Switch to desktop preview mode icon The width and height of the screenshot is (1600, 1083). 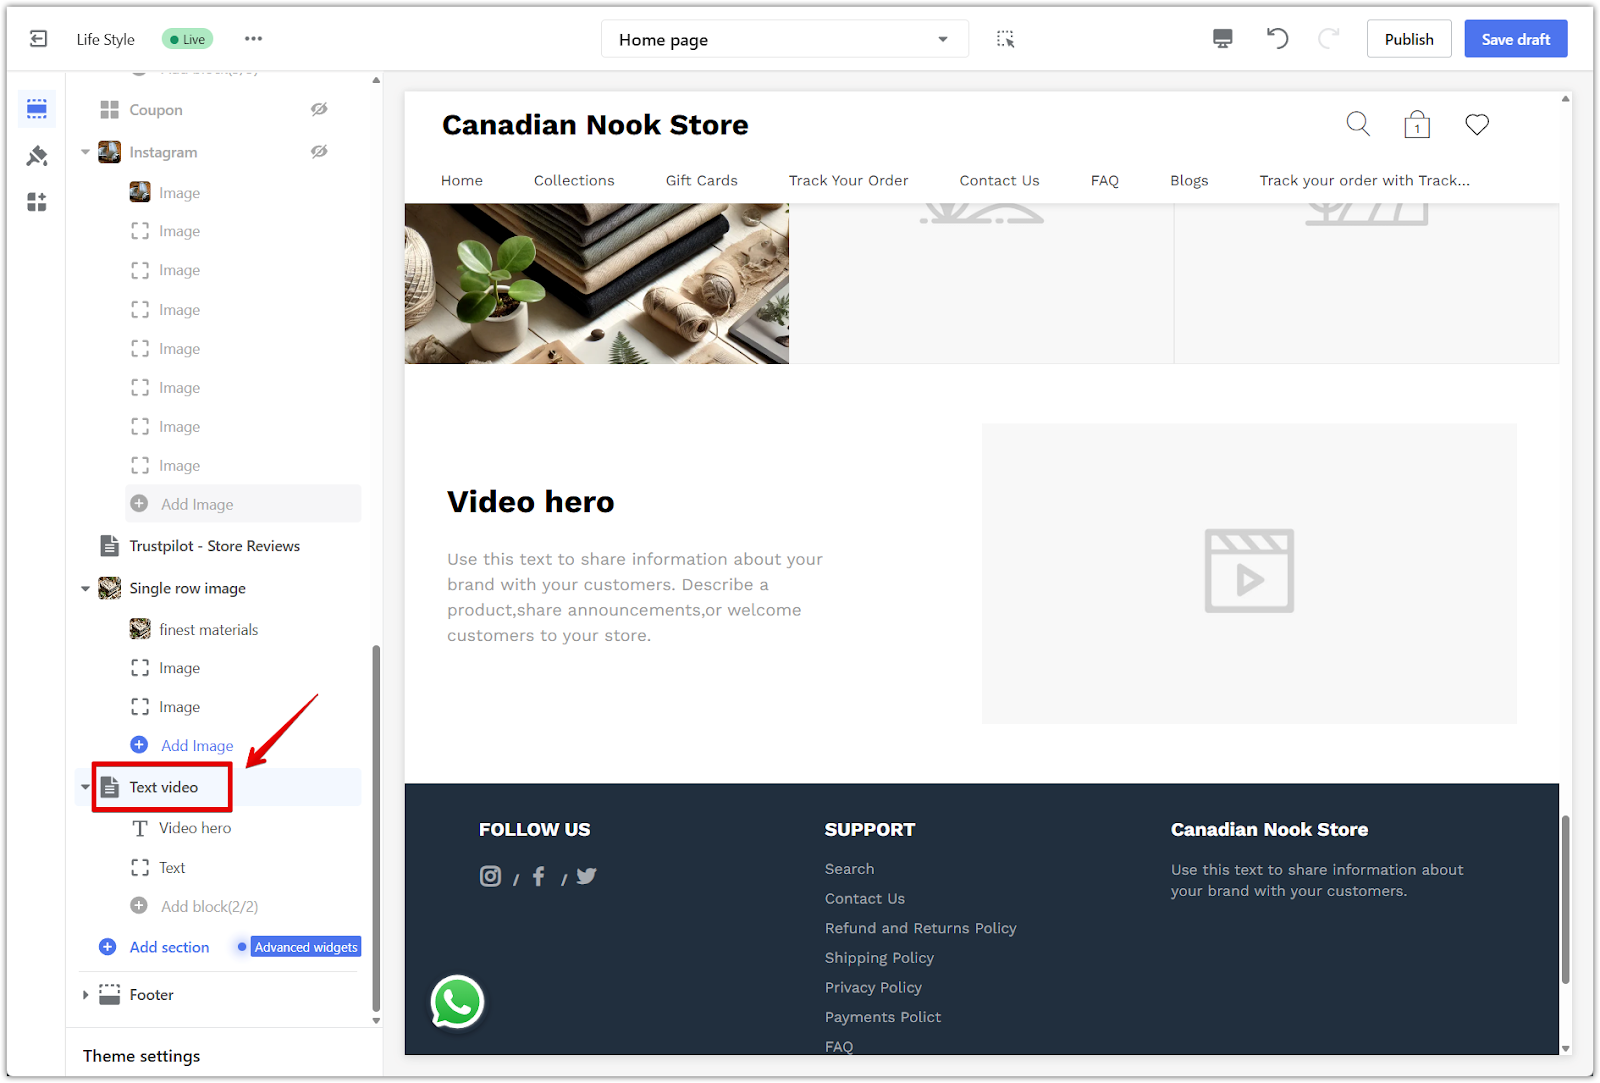point(1222,39)
